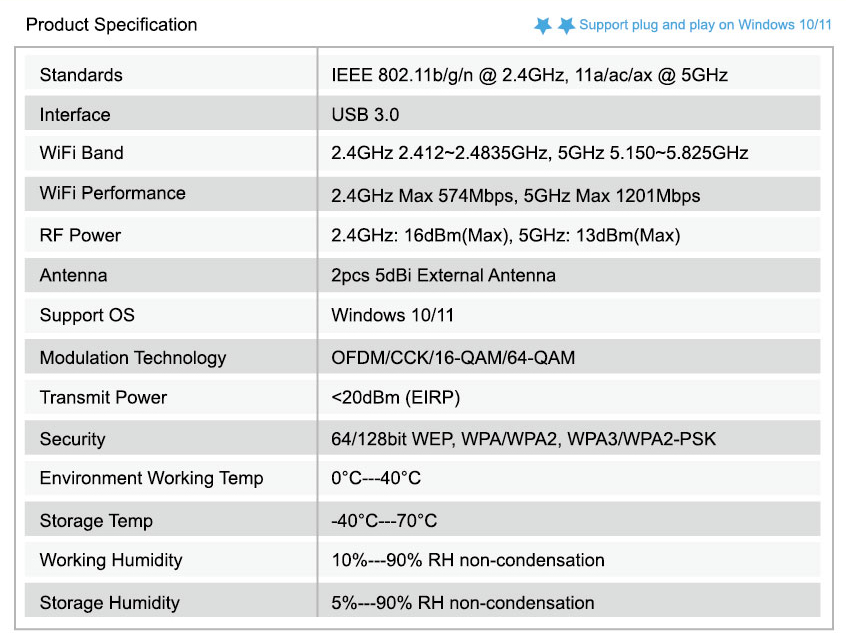
Task: Click the -40°C---70°C storage temp value
Action: coord(384,521)
